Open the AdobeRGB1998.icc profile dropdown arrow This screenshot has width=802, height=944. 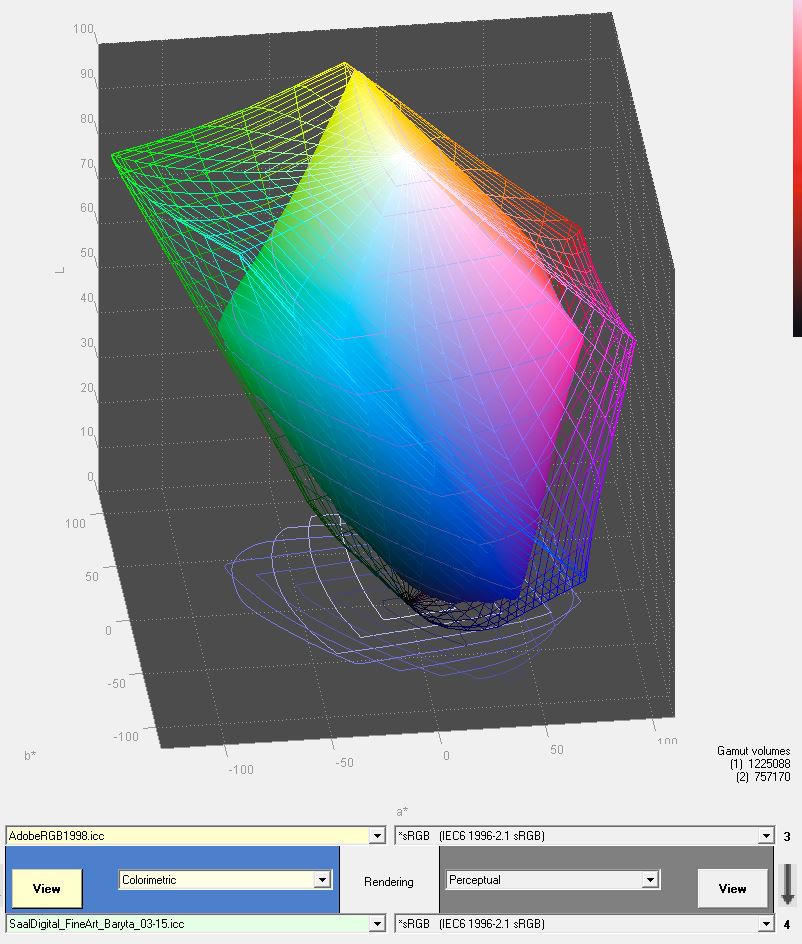click(378, 836)
